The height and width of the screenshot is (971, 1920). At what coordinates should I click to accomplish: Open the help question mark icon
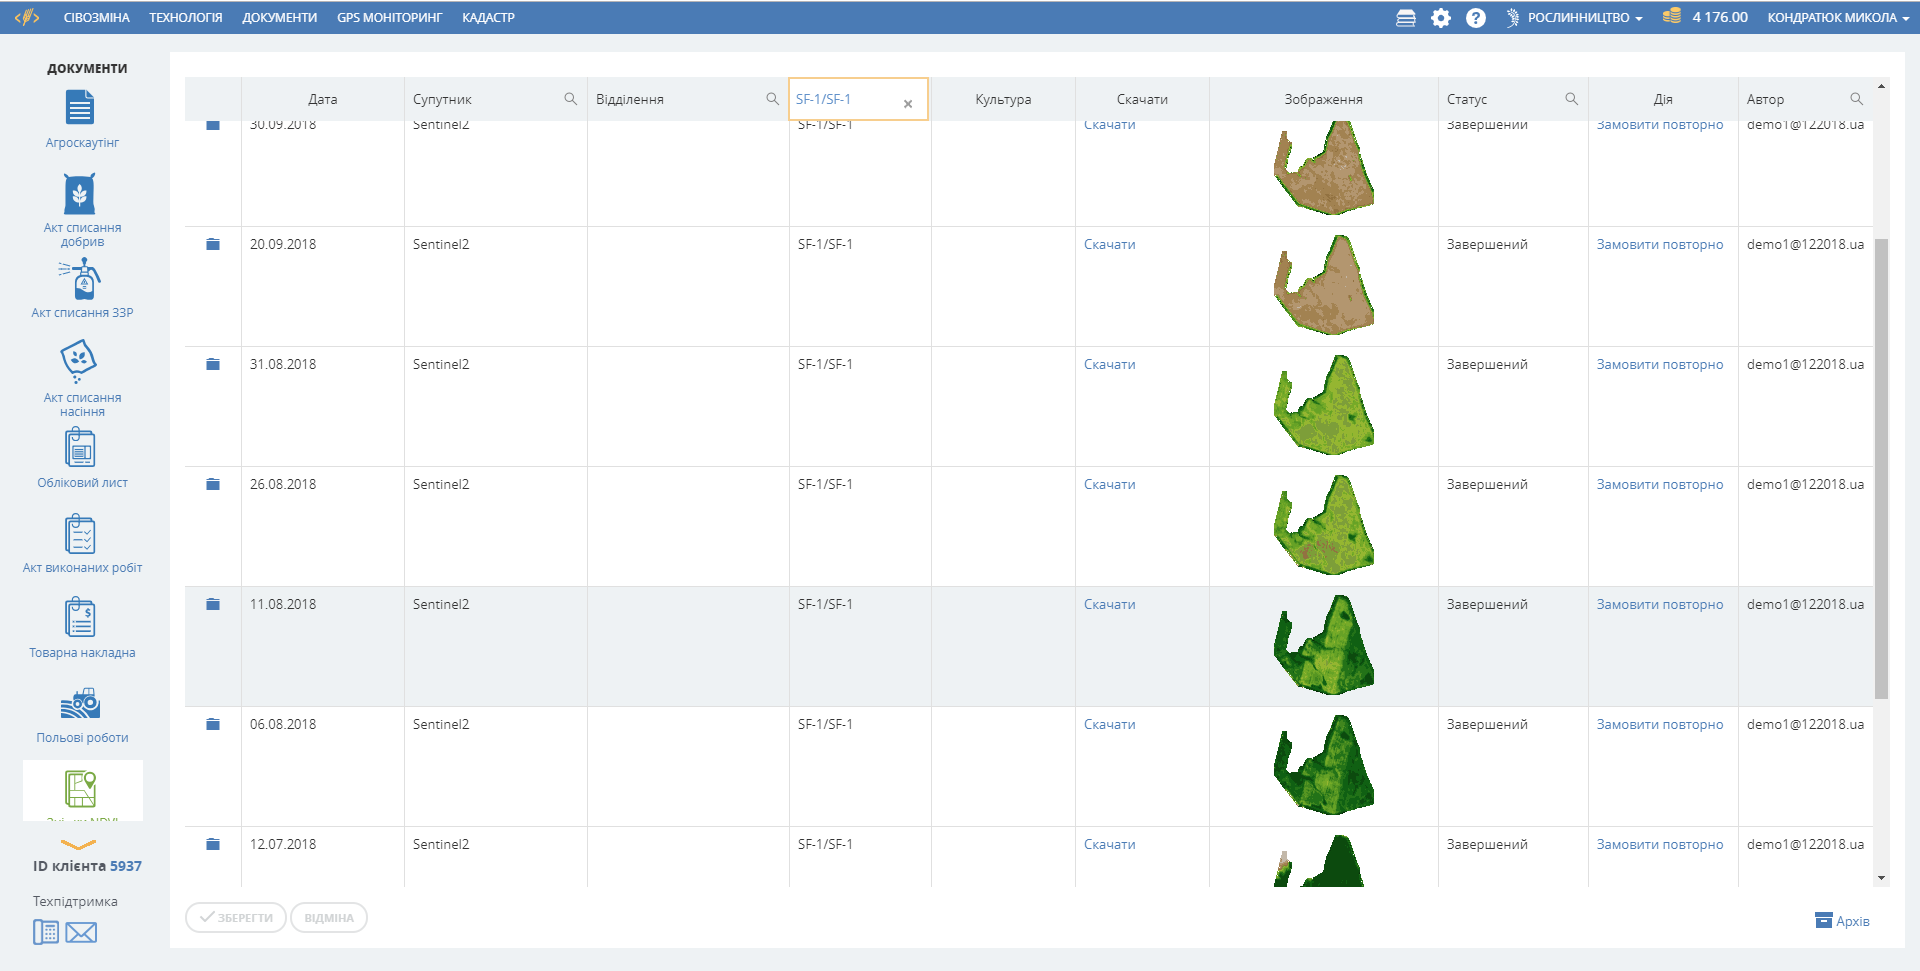1475,18
